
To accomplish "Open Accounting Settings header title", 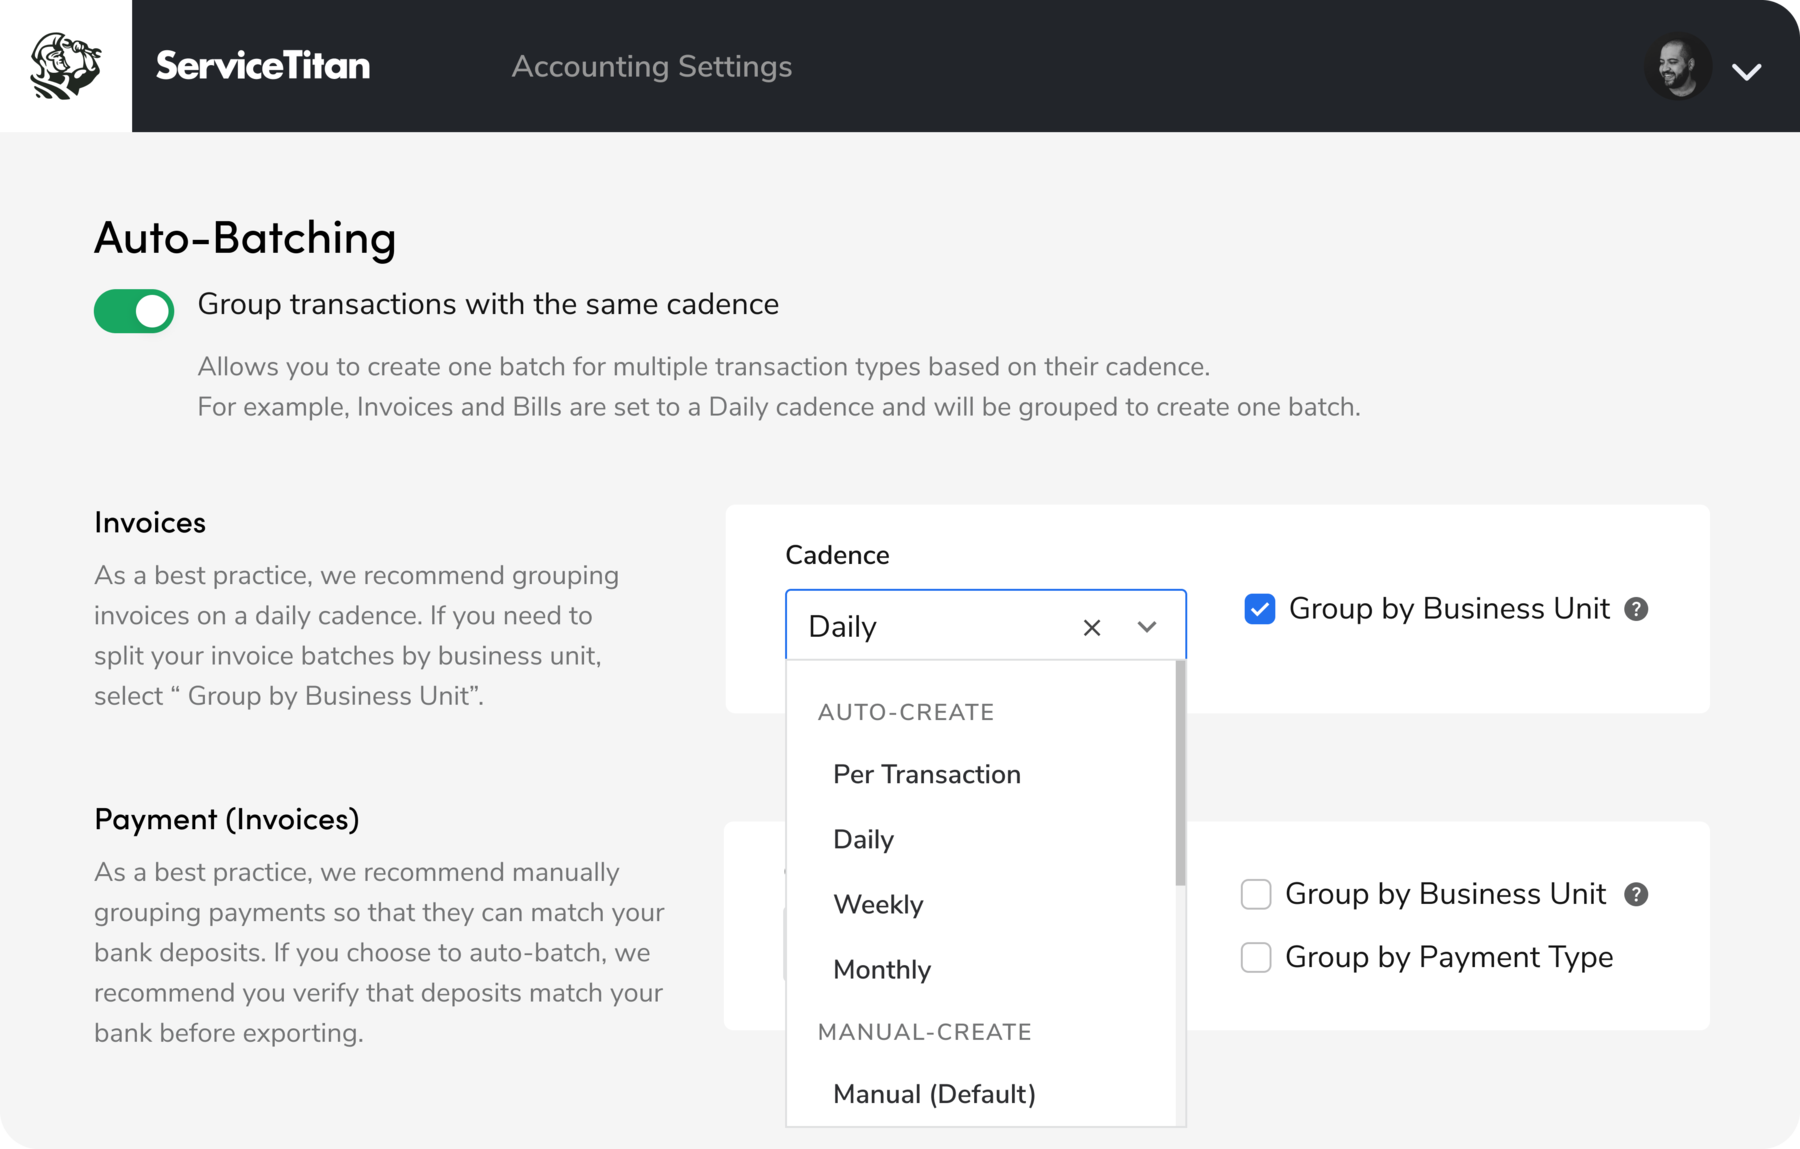I will pyautogui.click(x=652, y=66).
